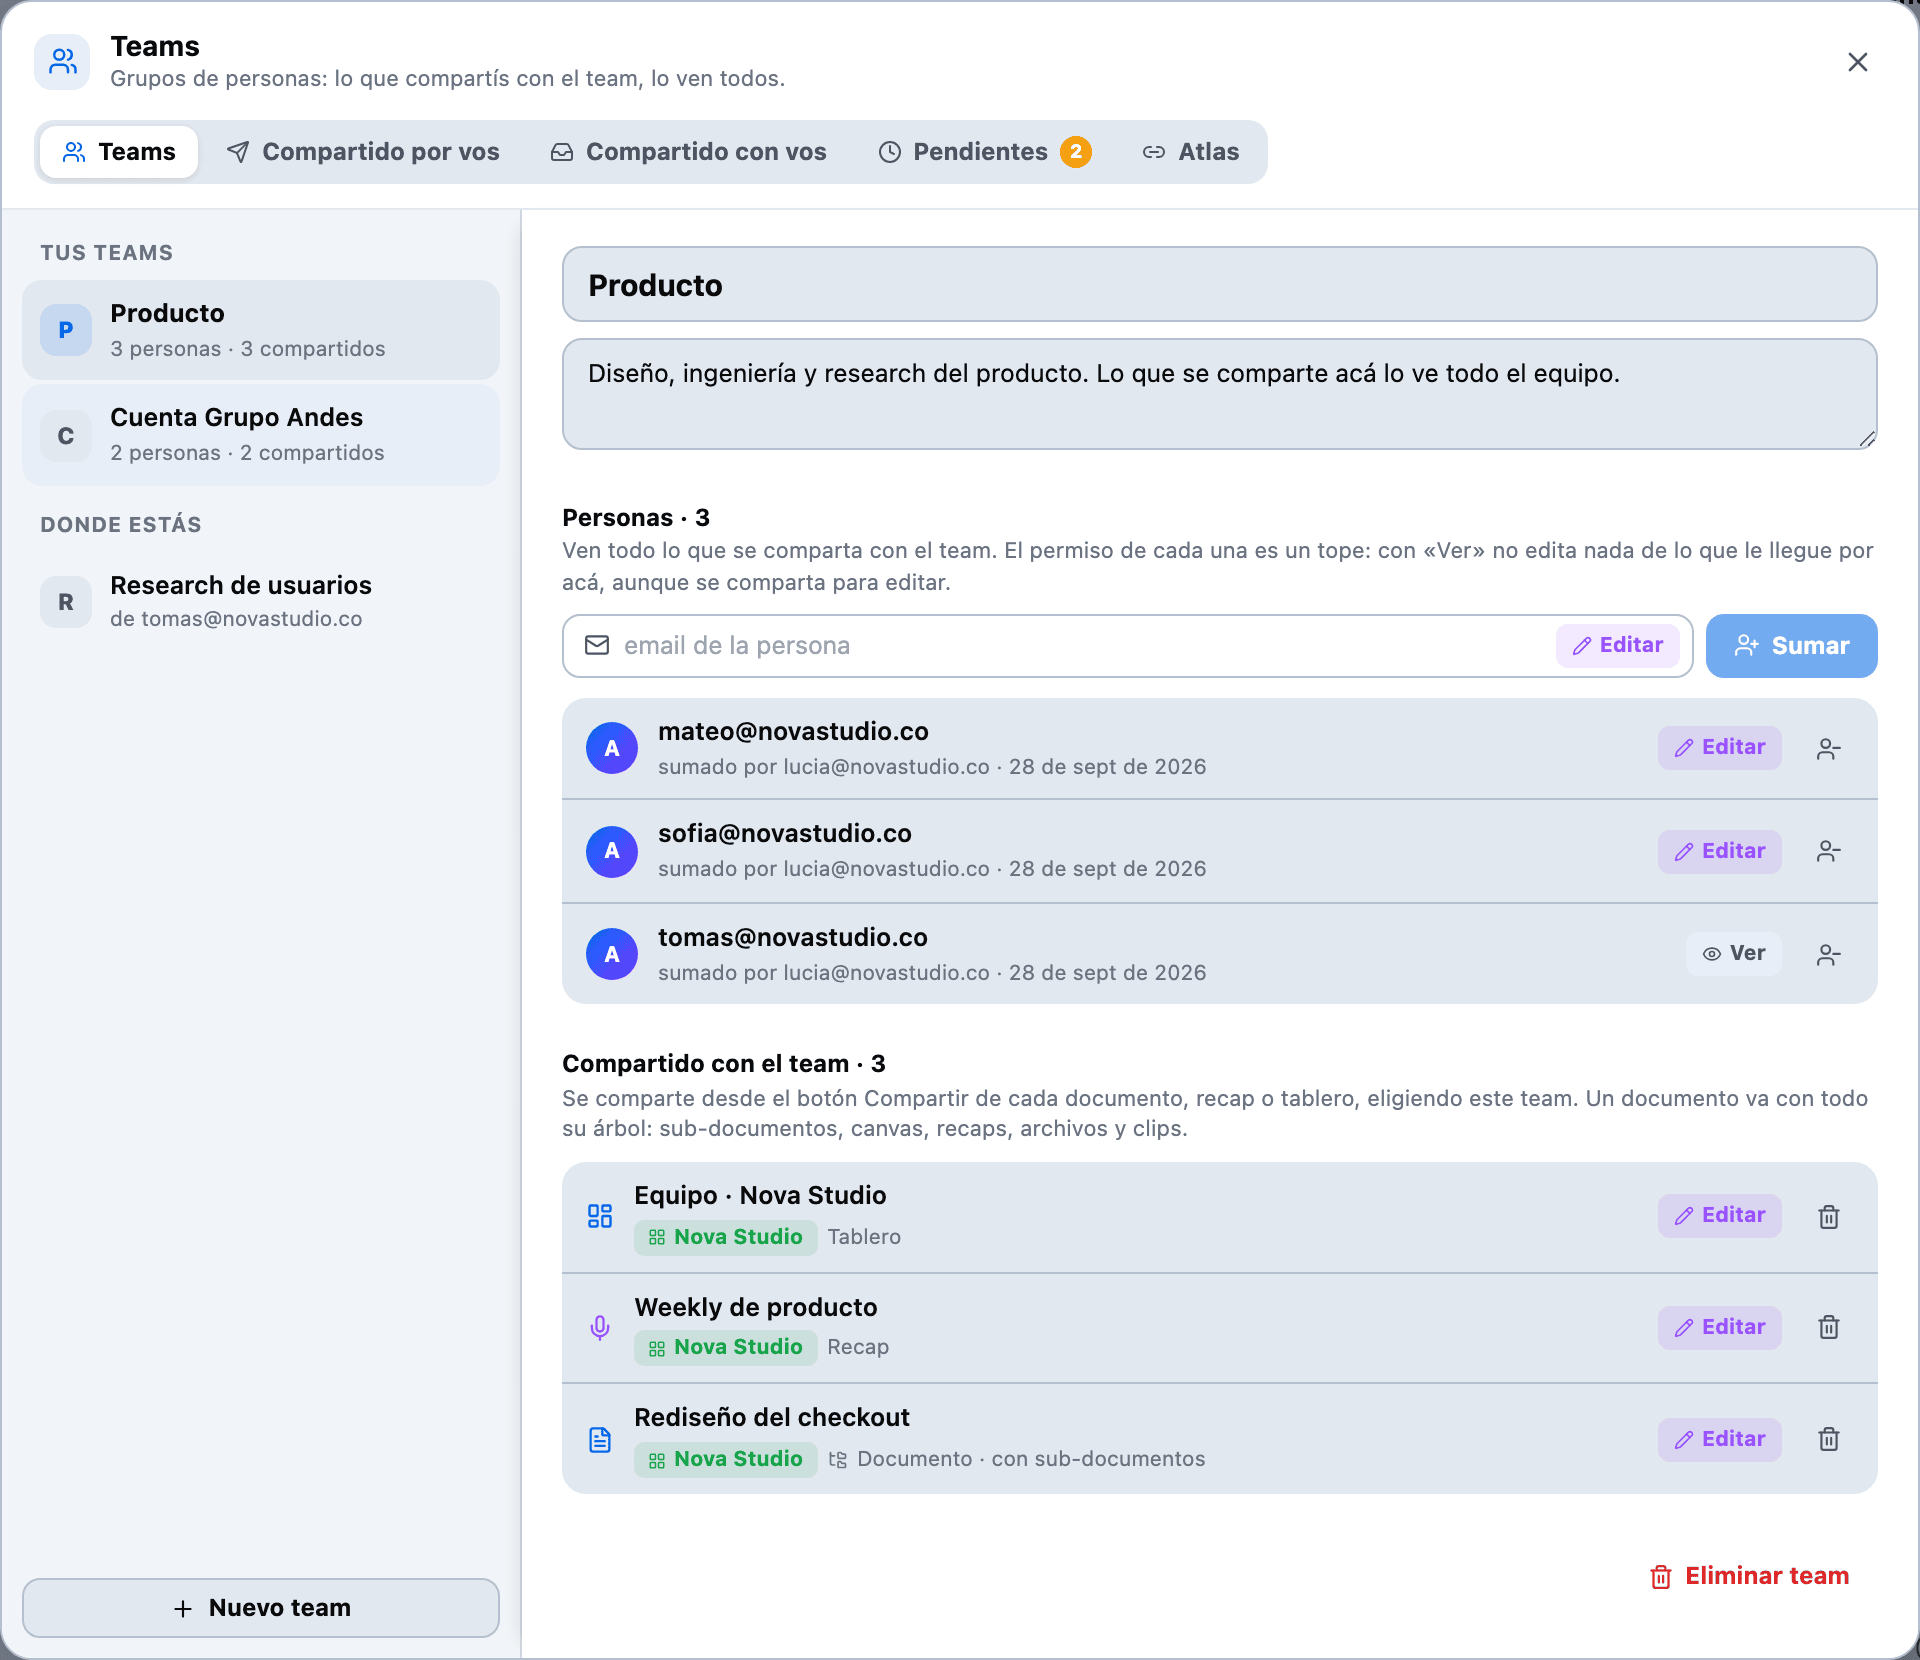Toggle Editar permission for Rediseño del checkout
Viewport: 1920px width, 1660px height.
click(x=1719, y=1439)
